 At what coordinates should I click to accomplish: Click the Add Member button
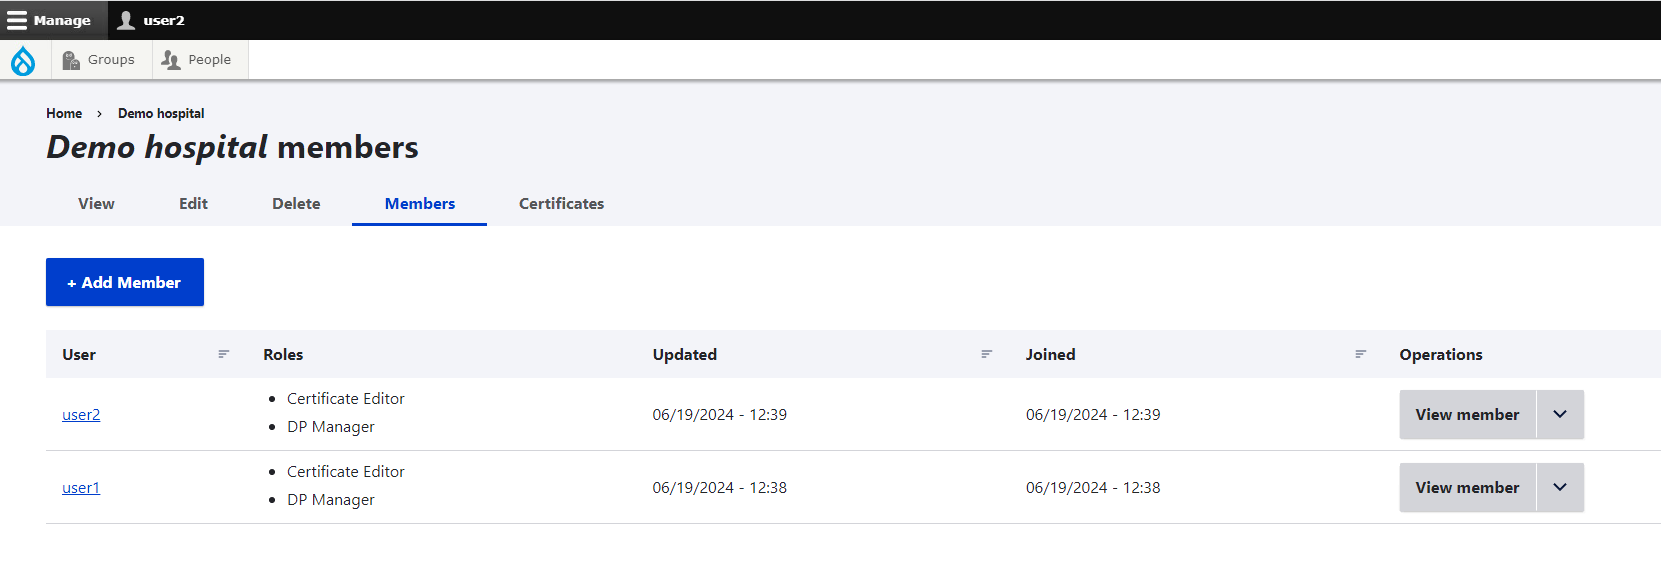(x=125, y=282)
